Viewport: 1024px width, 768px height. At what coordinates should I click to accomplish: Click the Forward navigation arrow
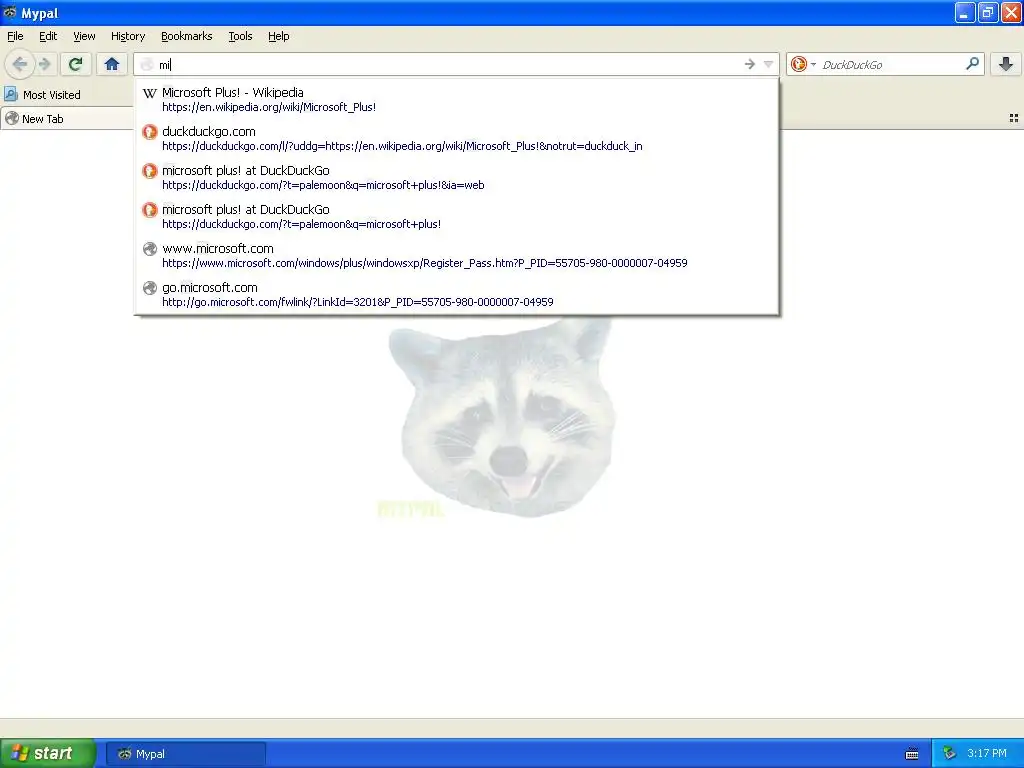point(45,64)
